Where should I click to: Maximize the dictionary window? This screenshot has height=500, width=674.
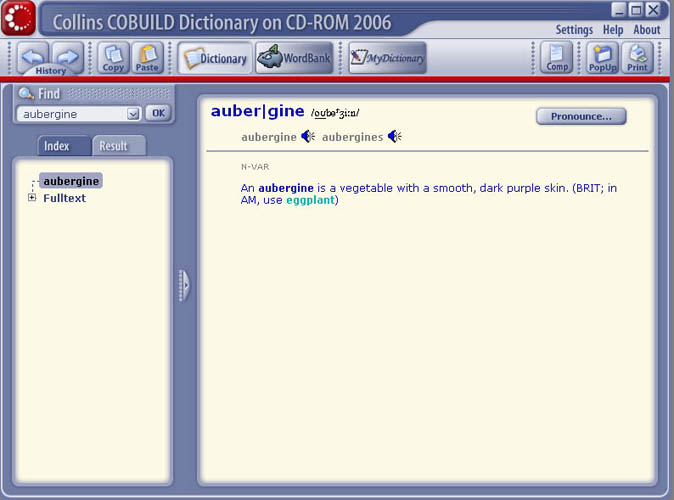coord(636,9)
